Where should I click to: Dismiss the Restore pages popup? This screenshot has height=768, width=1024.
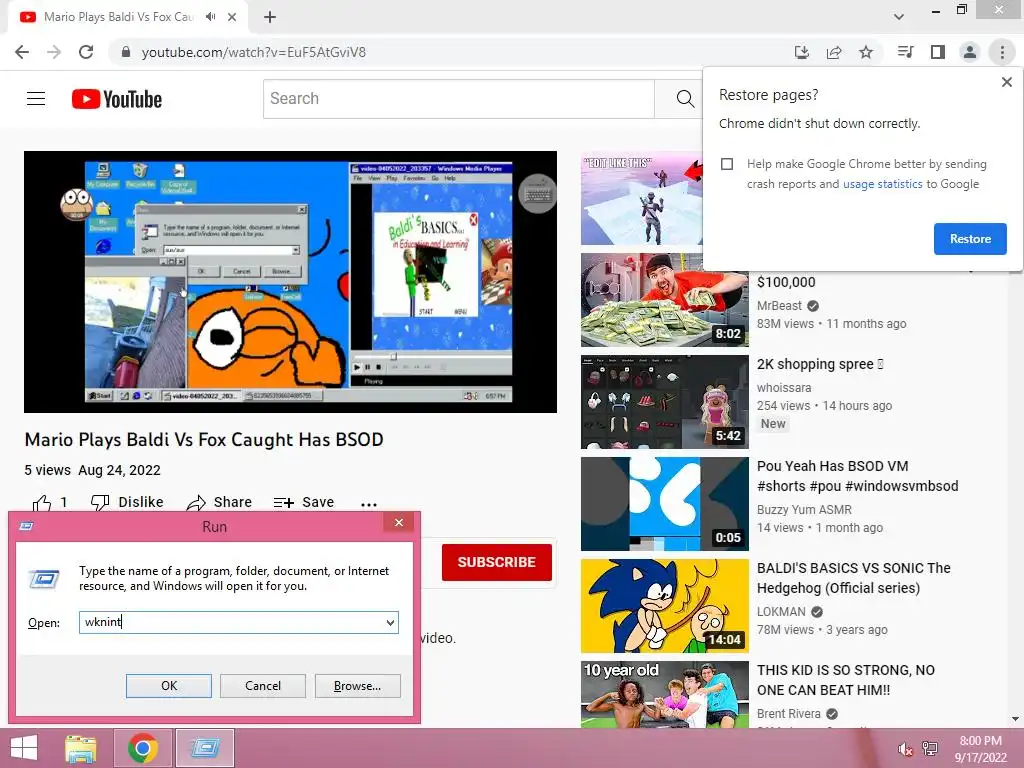pos(1007,82)
